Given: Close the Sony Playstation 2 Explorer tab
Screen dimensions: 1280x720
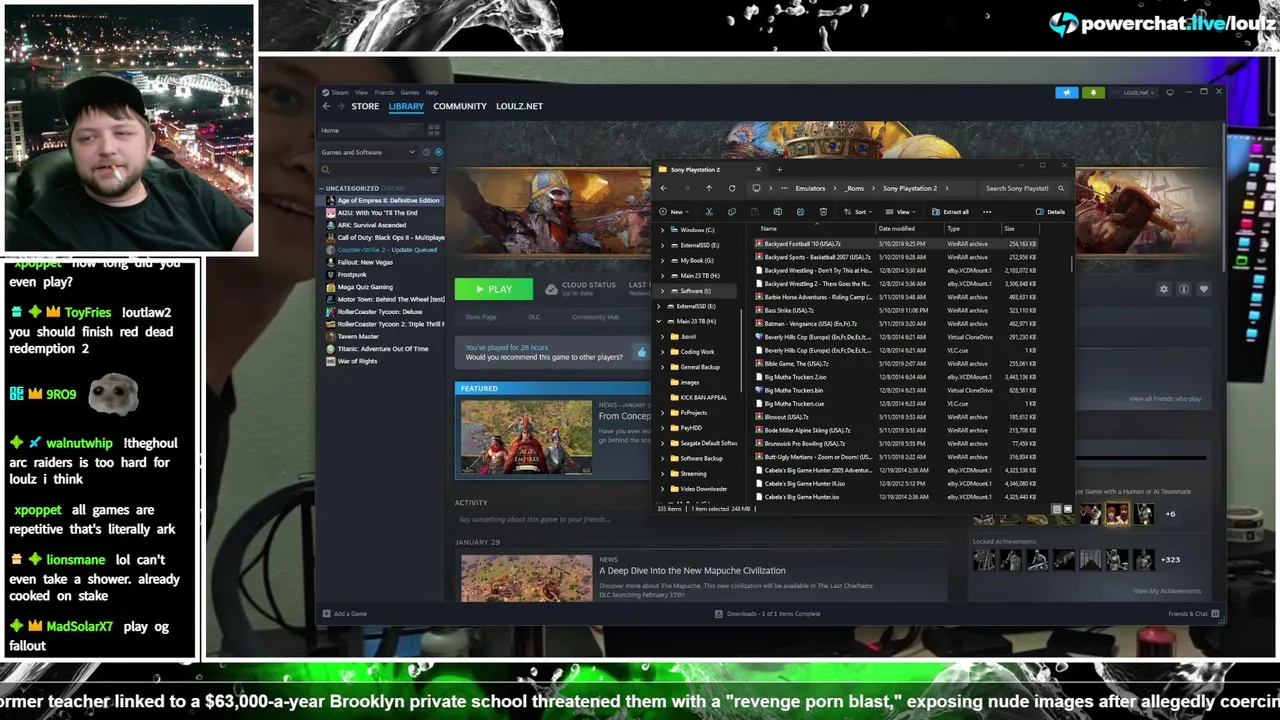Looking at the screenshot, I should (758, 169).
